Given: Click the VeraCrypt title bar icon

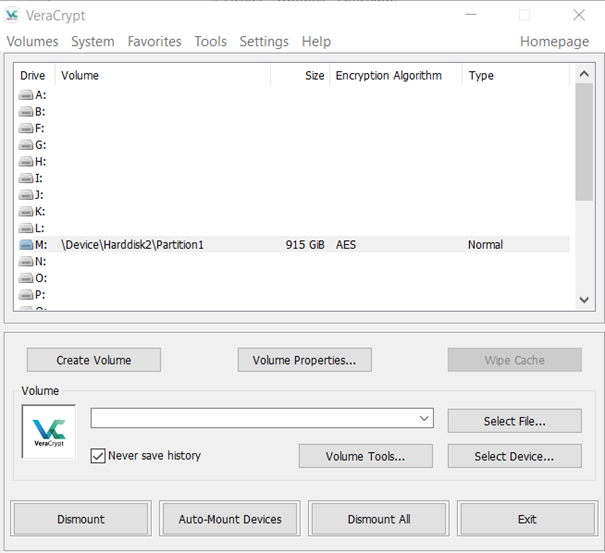Looking at the screenshot, I should pos(12,15).
